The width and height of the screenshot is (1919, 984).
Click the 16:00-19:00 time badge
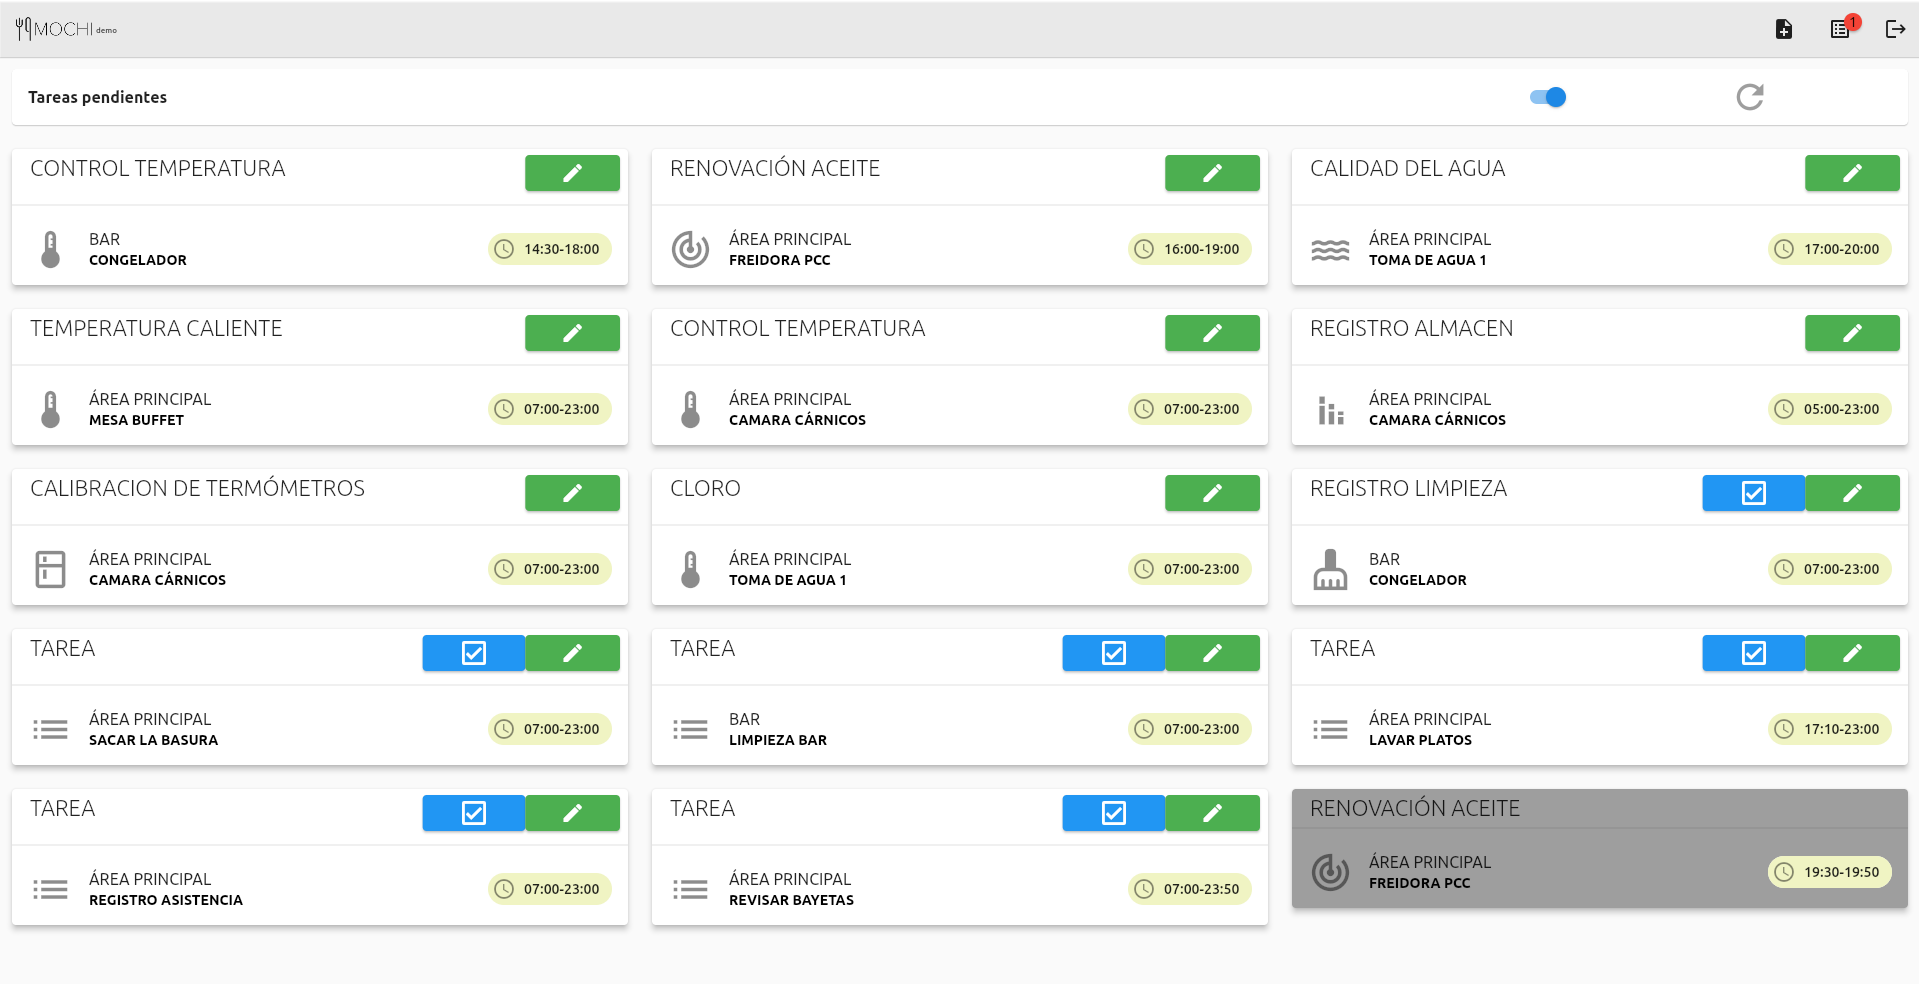(x=1189, y=249)
